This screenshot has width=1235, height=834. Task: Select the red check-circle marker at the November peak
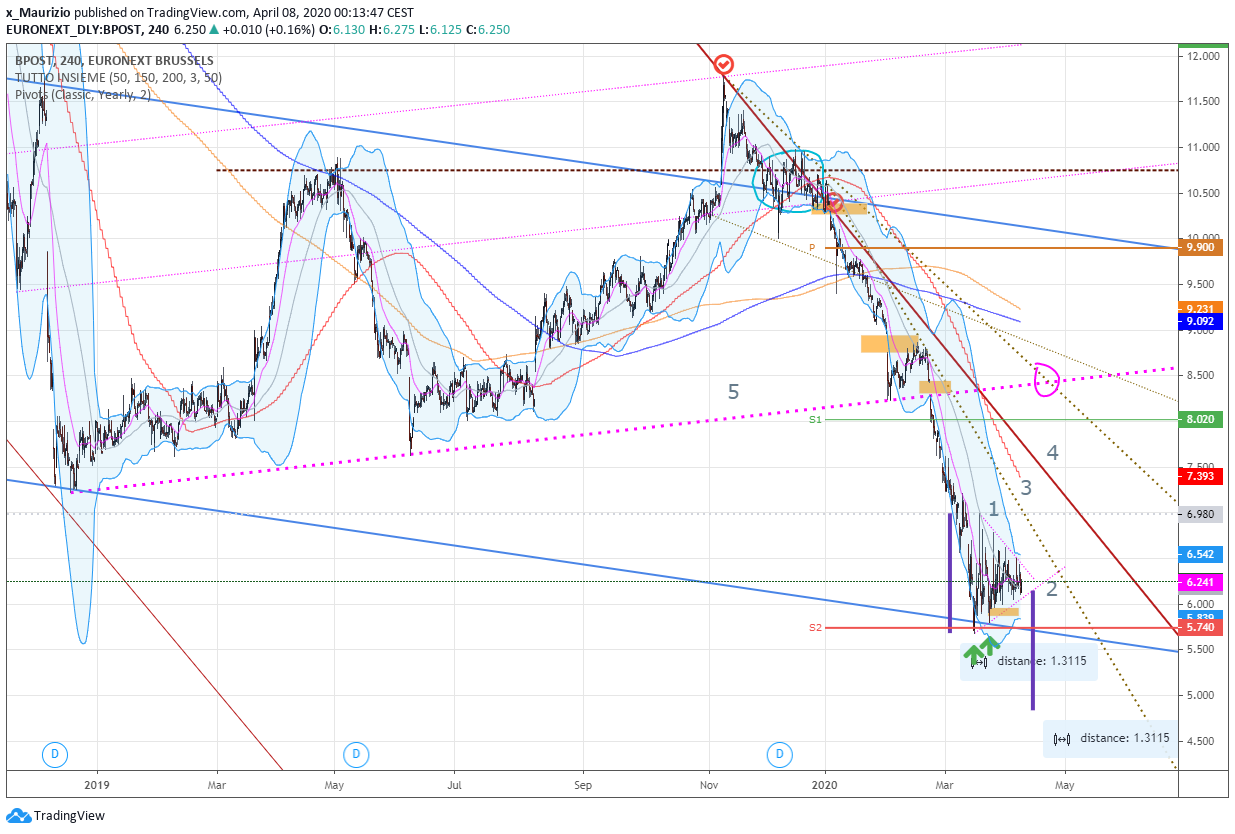pyautogui.click(x=725, y=65)
